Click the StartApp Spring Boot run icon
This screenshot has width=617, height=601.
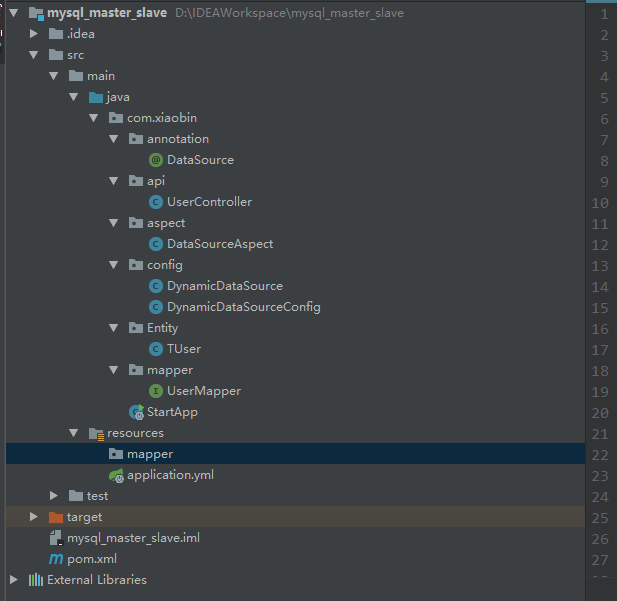tap(137, 412)
